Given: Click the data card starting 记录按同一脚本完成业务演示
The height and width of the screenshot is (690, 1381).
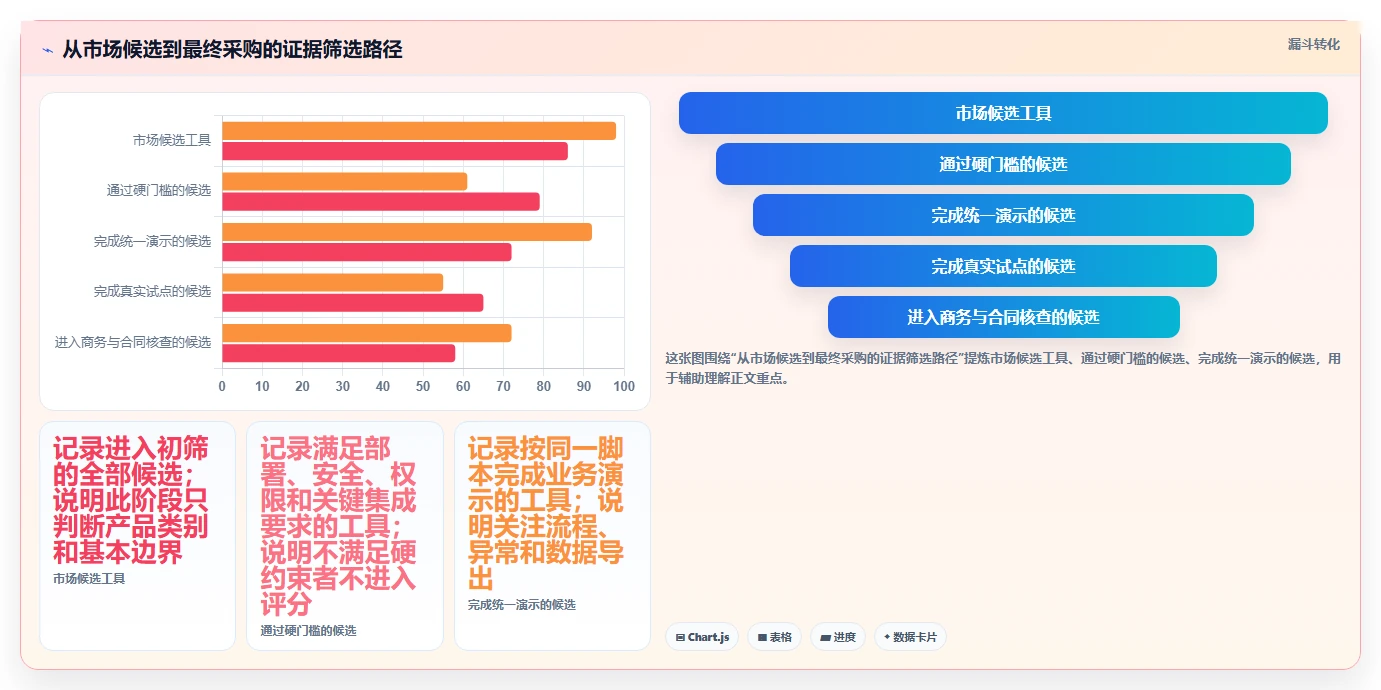Looking at the screenshot, I should tap(552, 536).
